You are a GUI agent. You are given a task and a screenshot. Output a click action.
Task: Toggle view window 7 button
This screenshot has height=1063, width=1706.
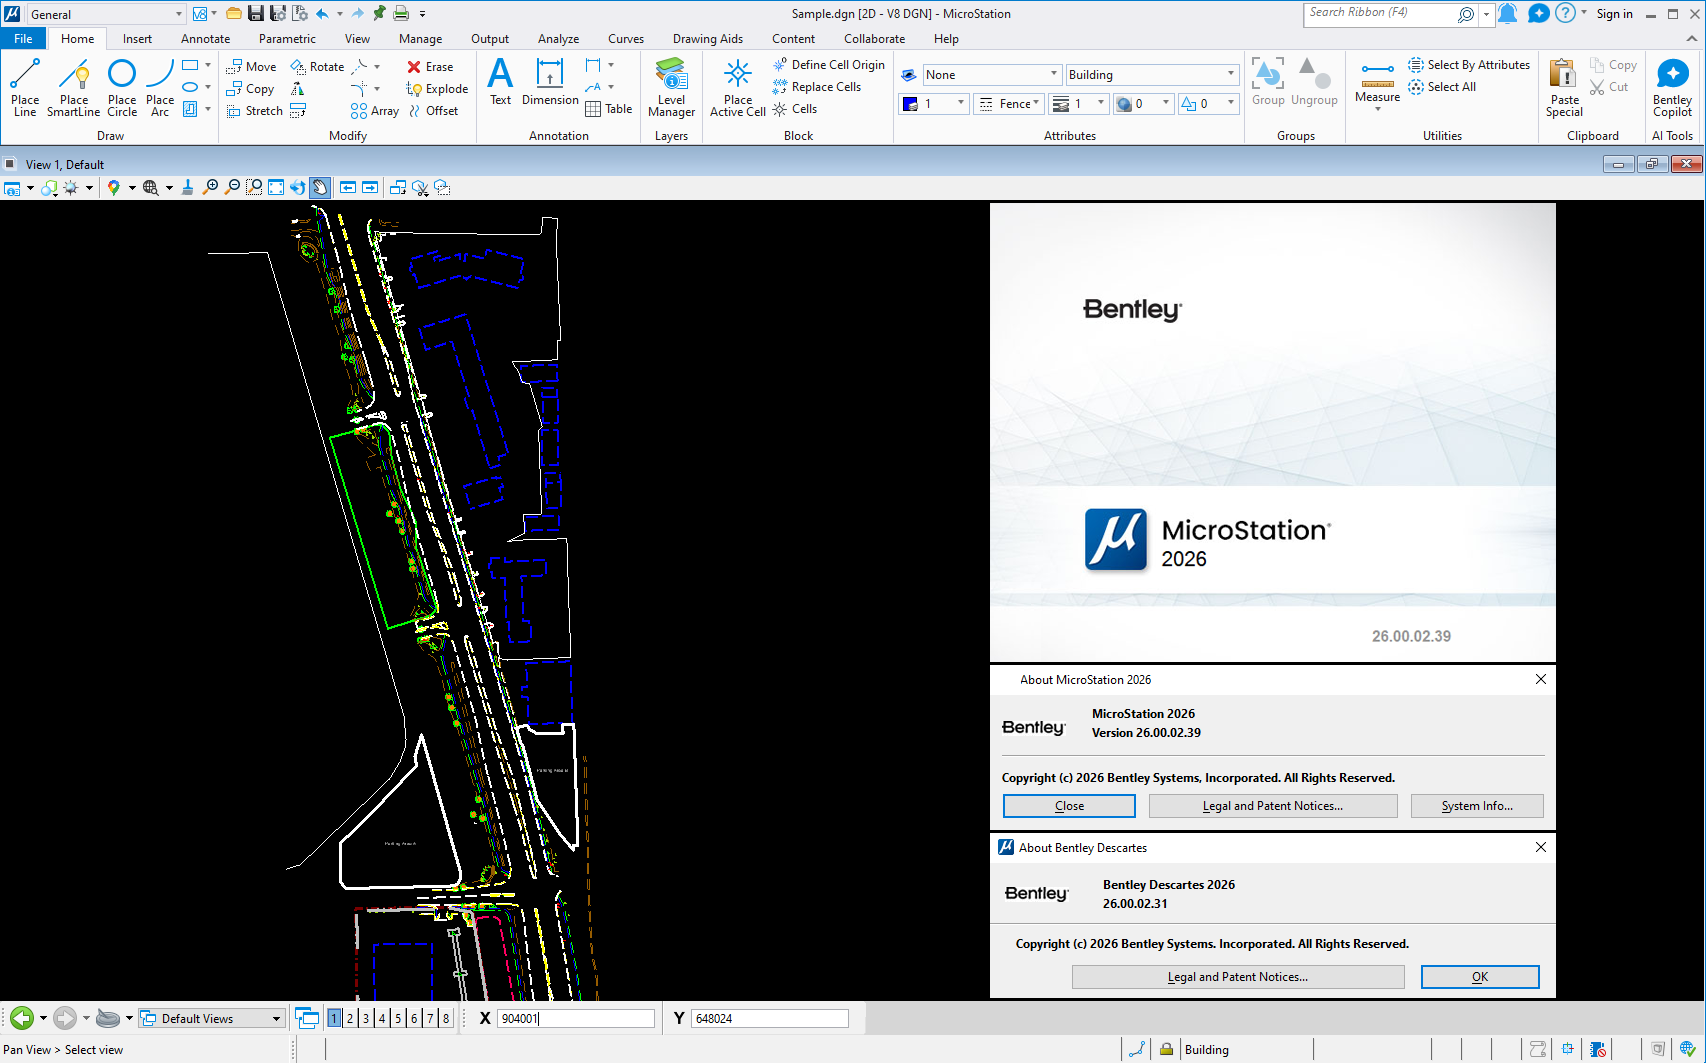[430, 1018]
